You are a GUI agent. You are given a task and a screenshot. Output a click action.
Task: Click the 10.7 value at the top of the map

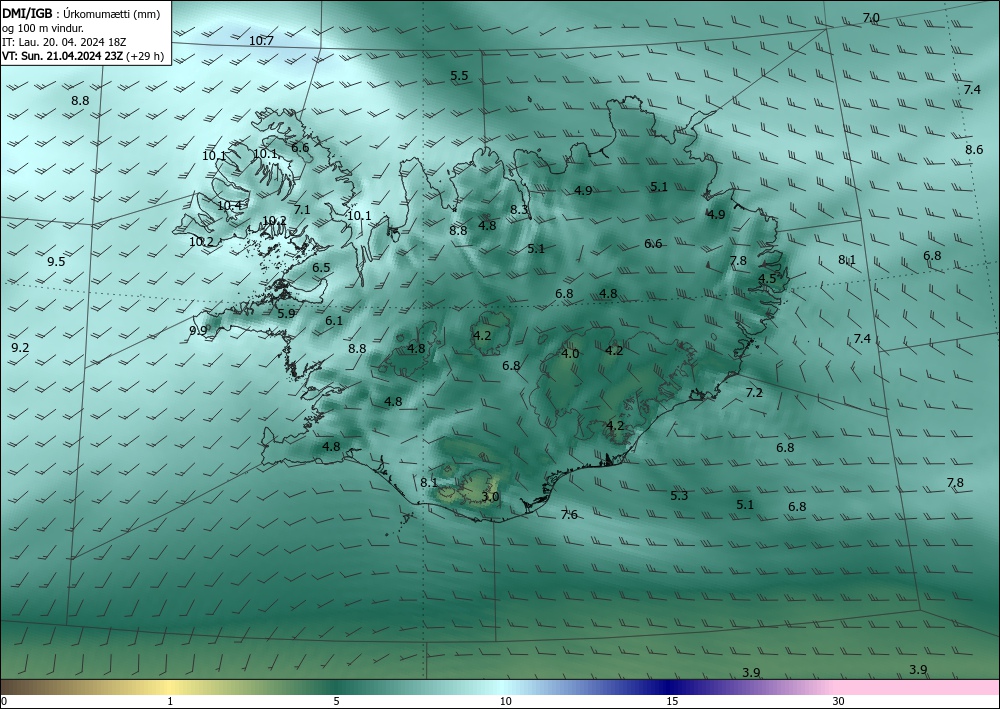pyautogui.click(x=261, y=41)
